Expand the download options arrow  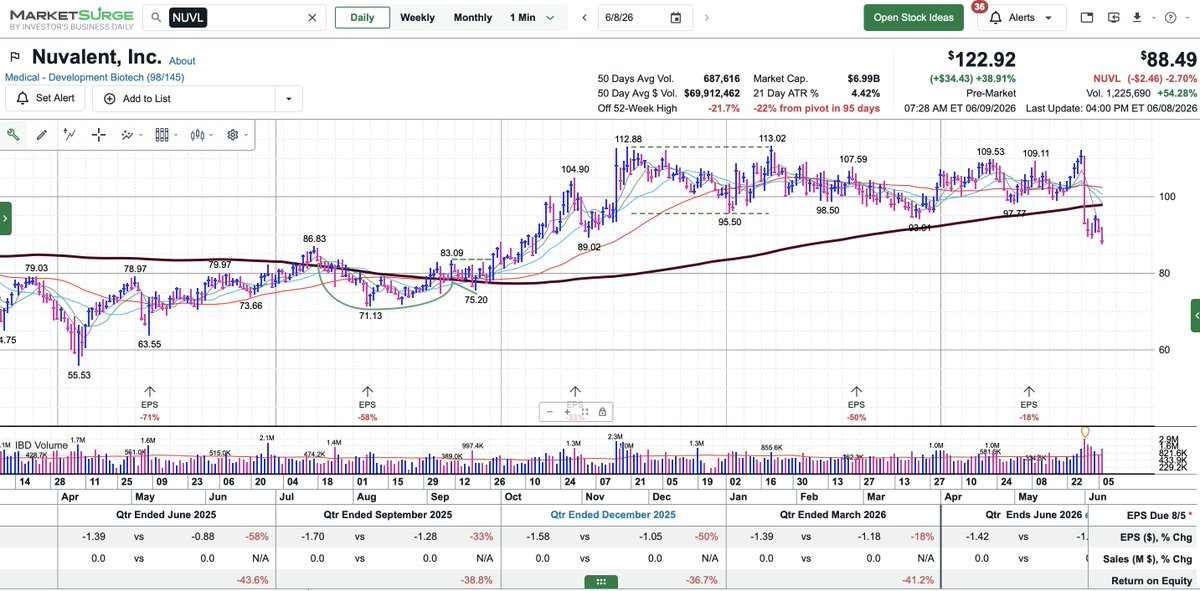click(x=1154, y=18)
